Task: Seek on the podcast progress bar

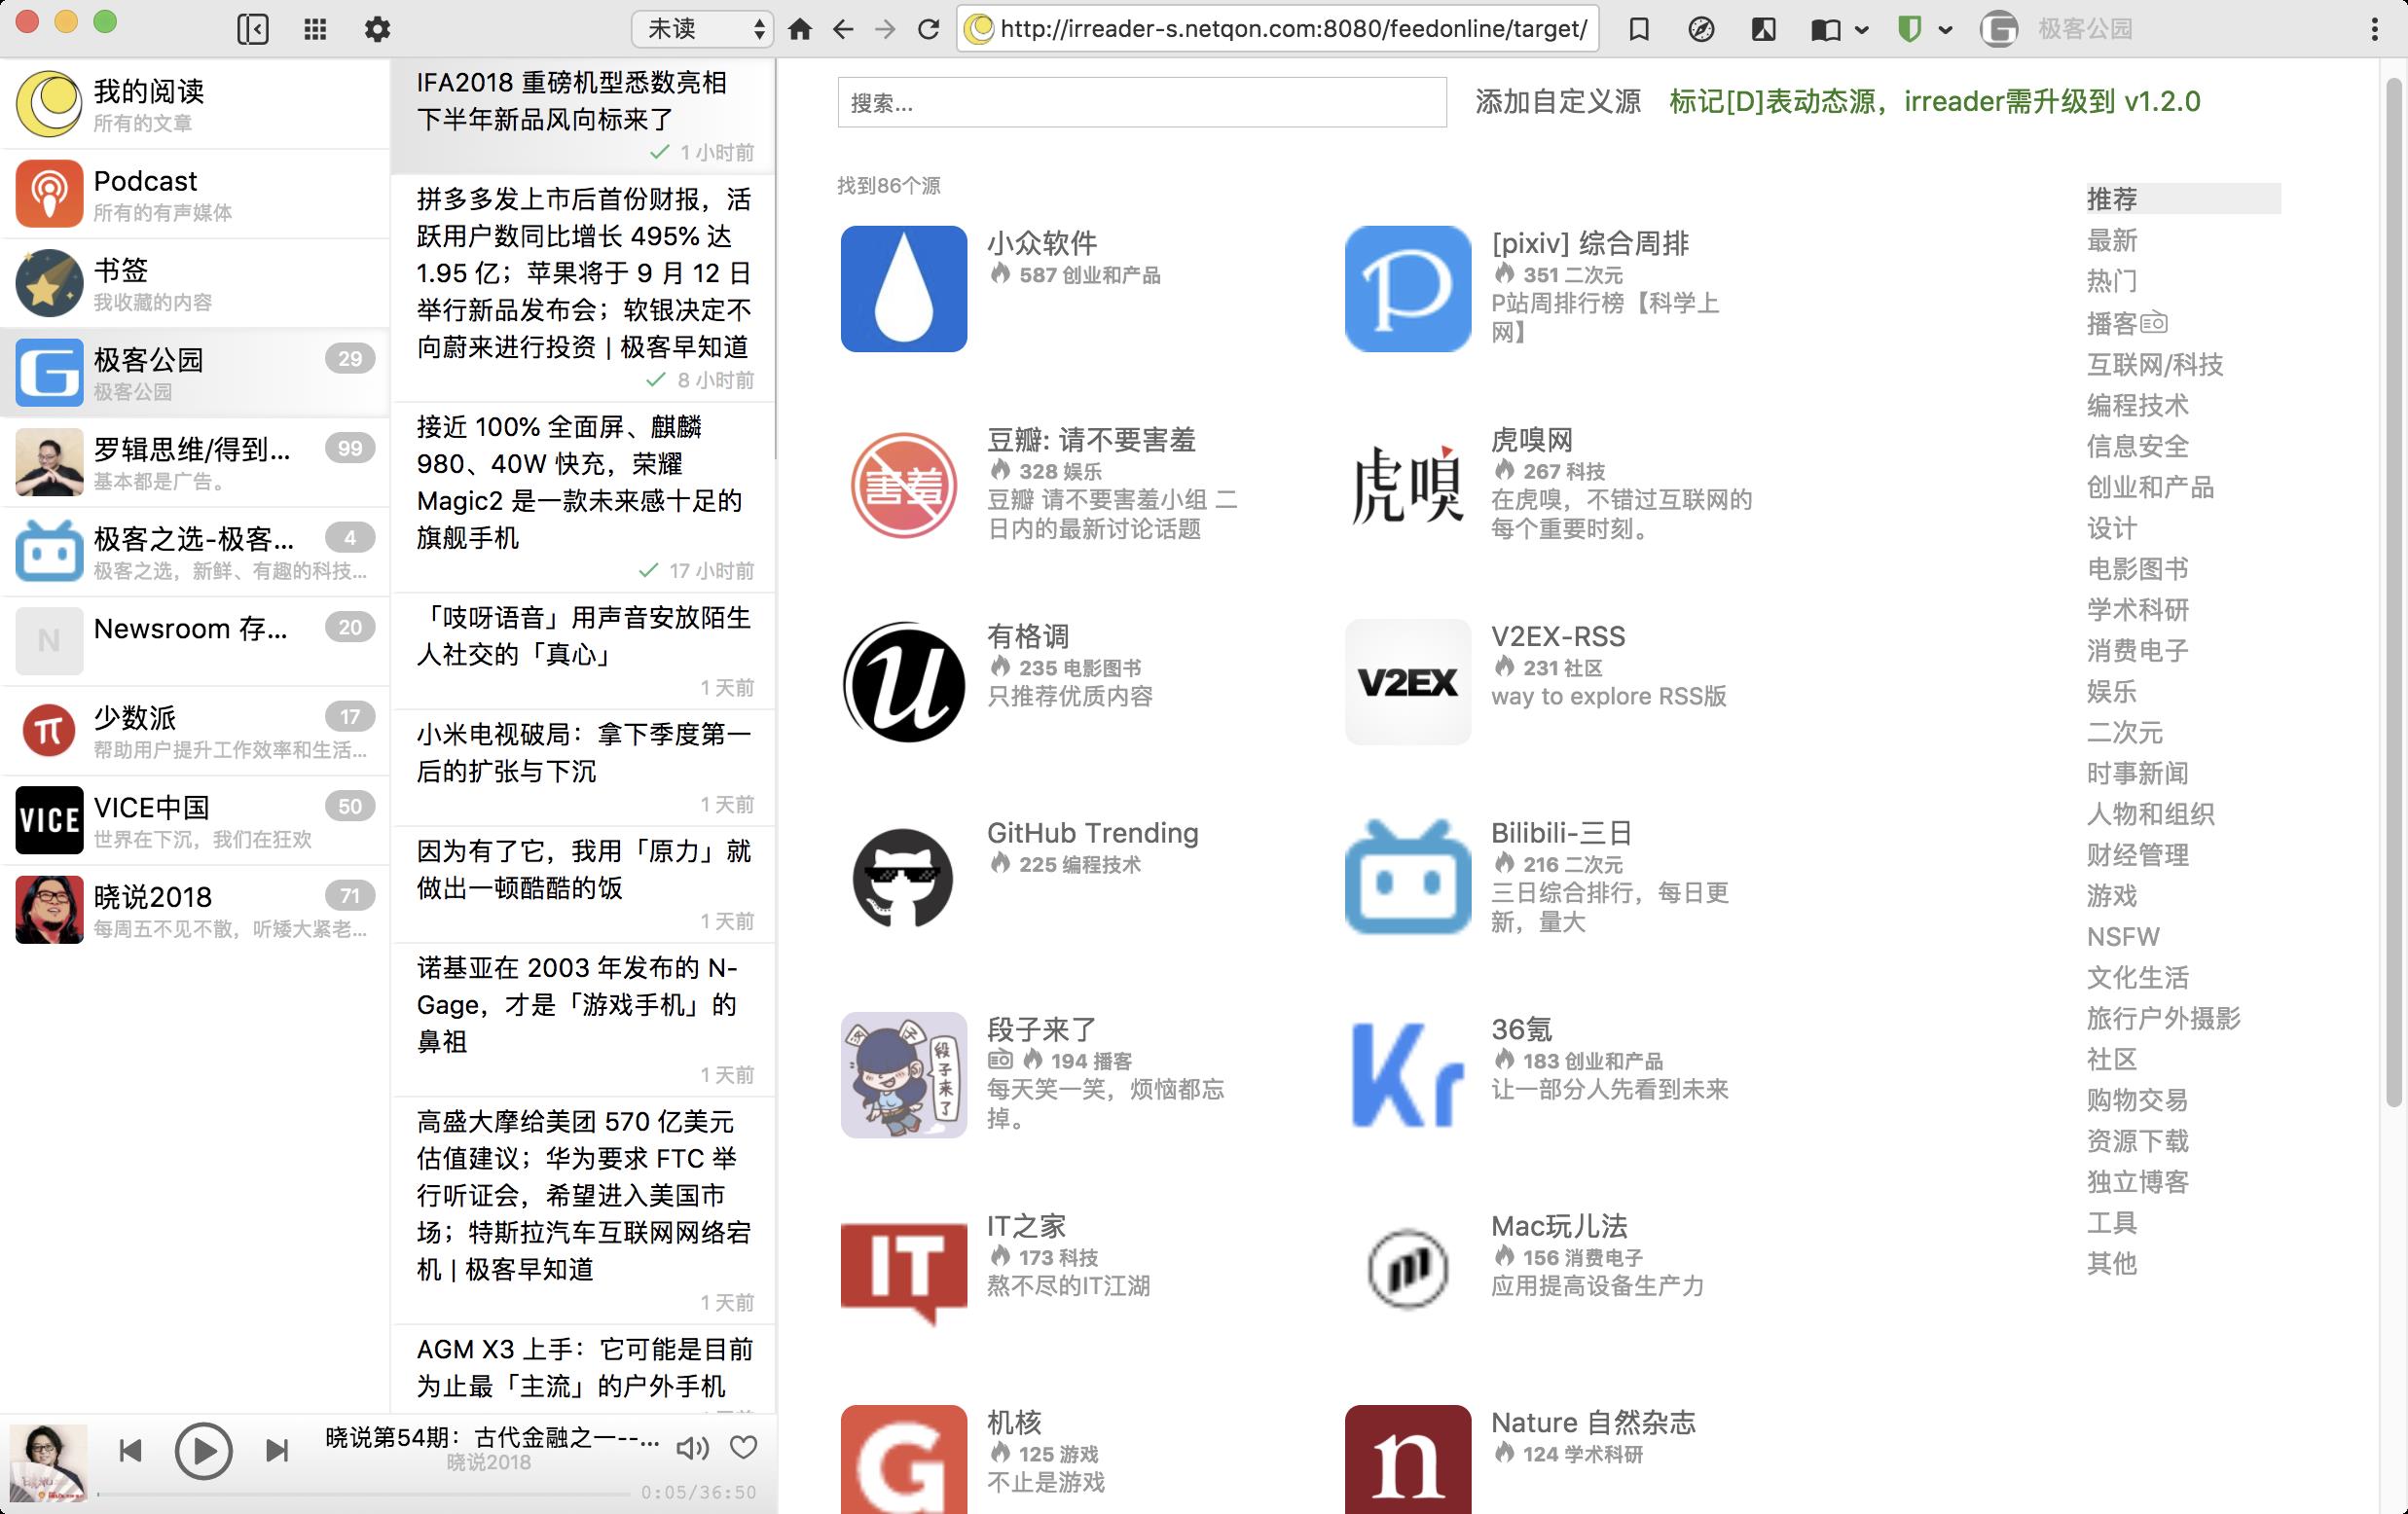Action: pyautogui.click(x=365, y=1494)
